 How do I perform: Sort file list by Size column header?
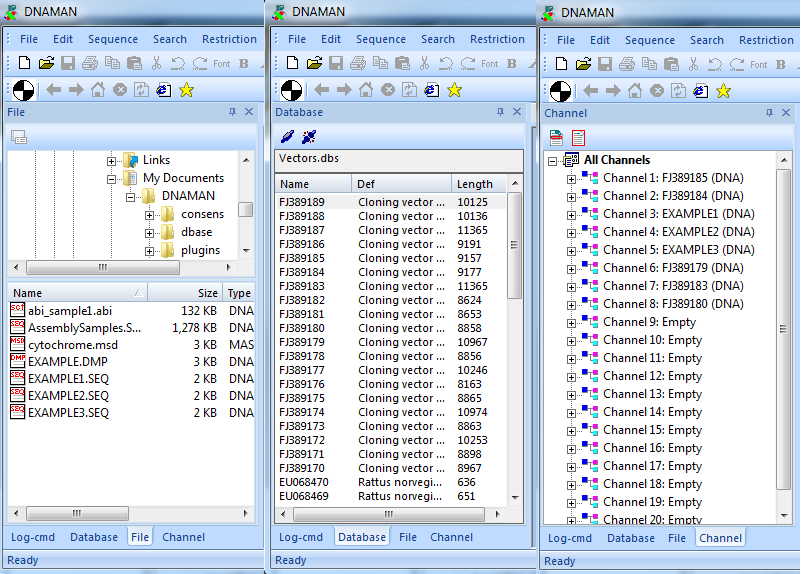pos(185,293)
